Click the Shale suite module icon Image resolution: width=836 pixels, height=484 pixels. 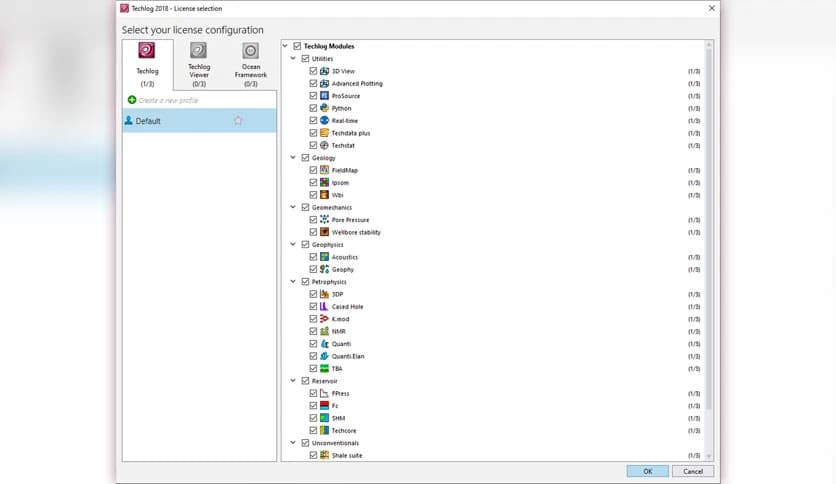pos(324,455)
